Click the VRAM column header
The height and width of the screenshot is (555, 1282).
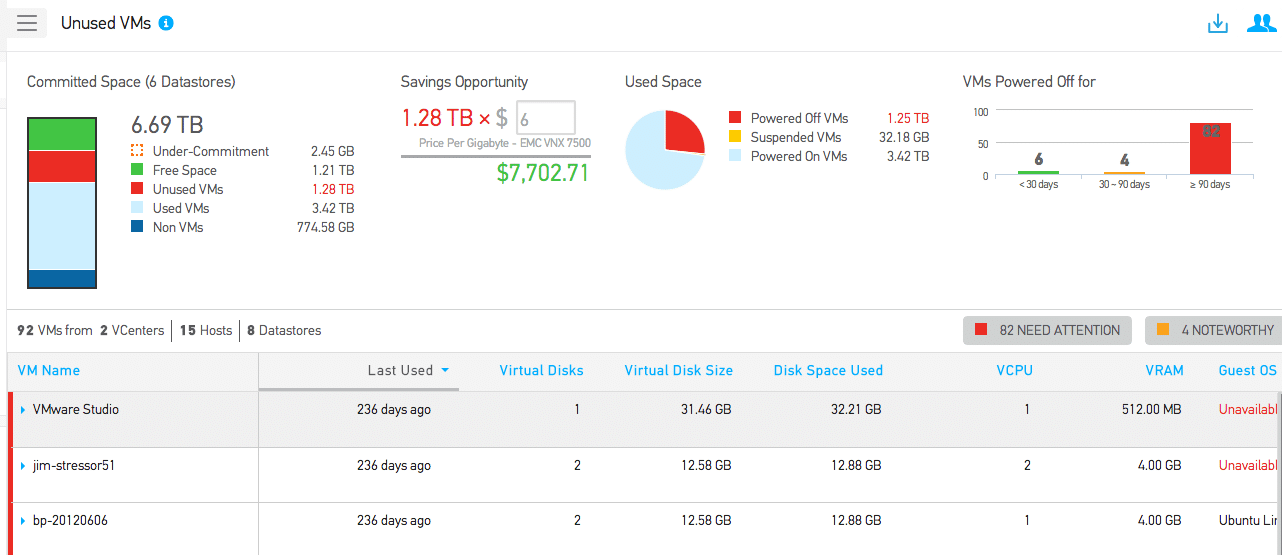click(1164, 370)
